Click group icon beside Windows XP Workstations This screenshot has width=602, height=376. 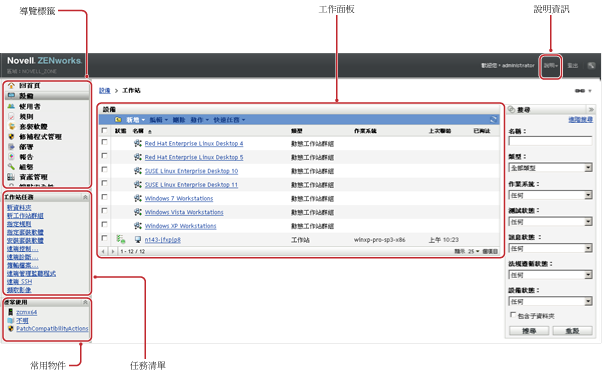coord(138,226)
